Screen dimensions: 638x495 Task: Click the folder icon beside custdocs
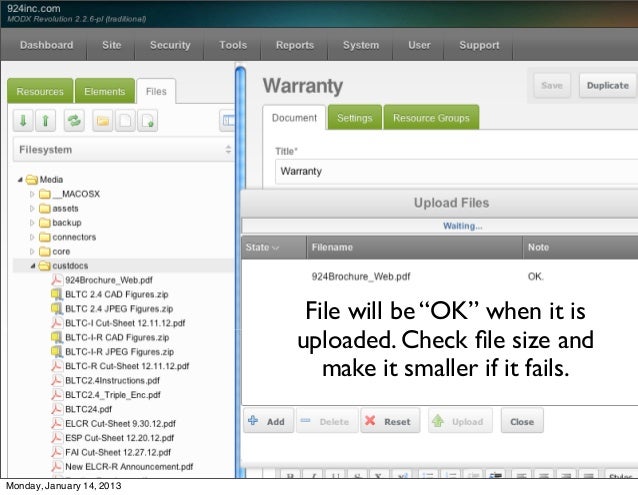44,266
